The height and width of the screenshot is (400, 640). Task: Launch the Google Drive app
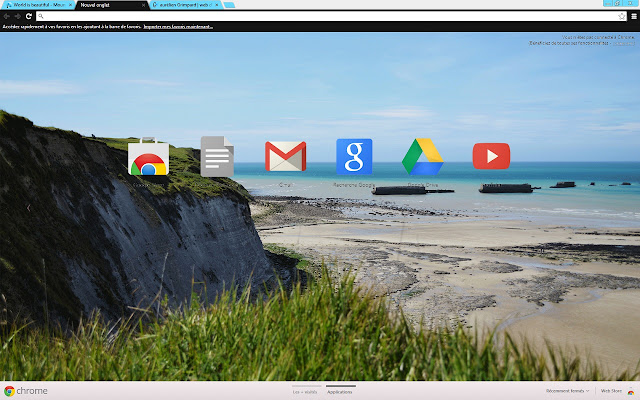422,156
